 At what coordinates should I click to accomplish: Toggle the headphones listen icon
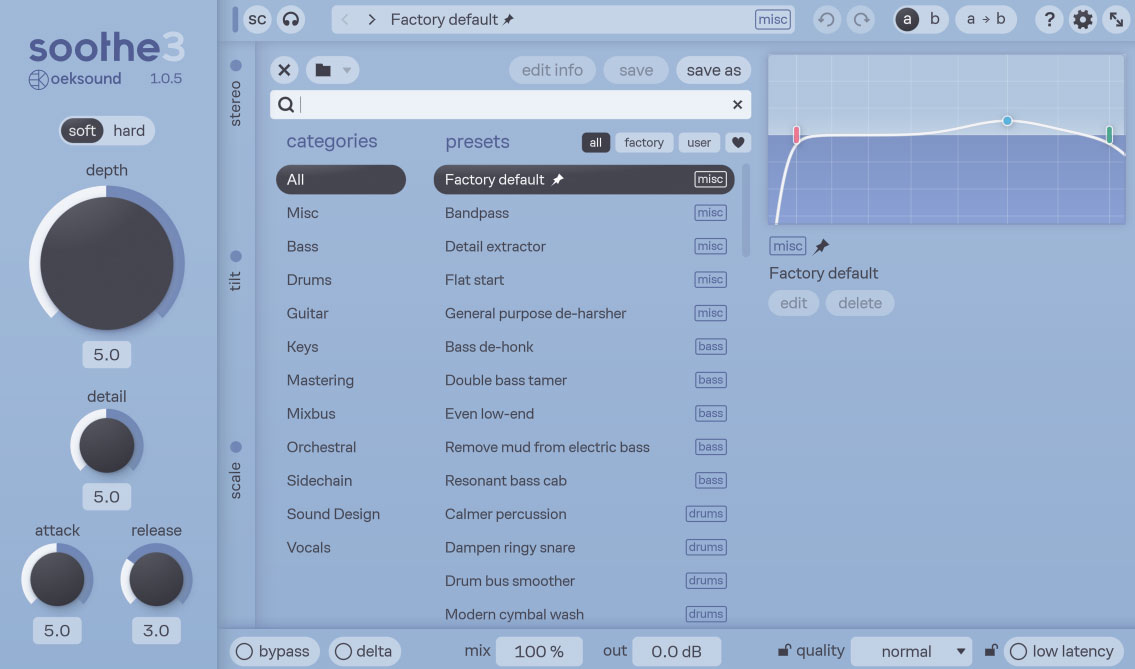[291, 20]
